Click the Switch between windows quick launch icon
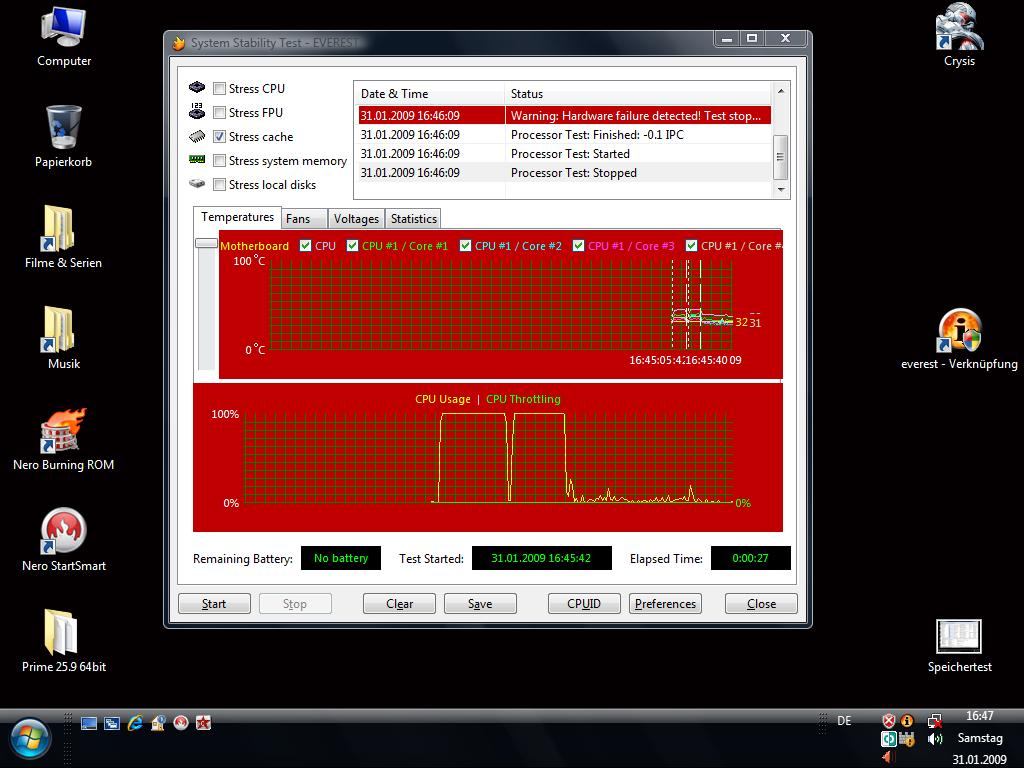The width and height of the screenshot is (1024, 768). coord(112,723)
